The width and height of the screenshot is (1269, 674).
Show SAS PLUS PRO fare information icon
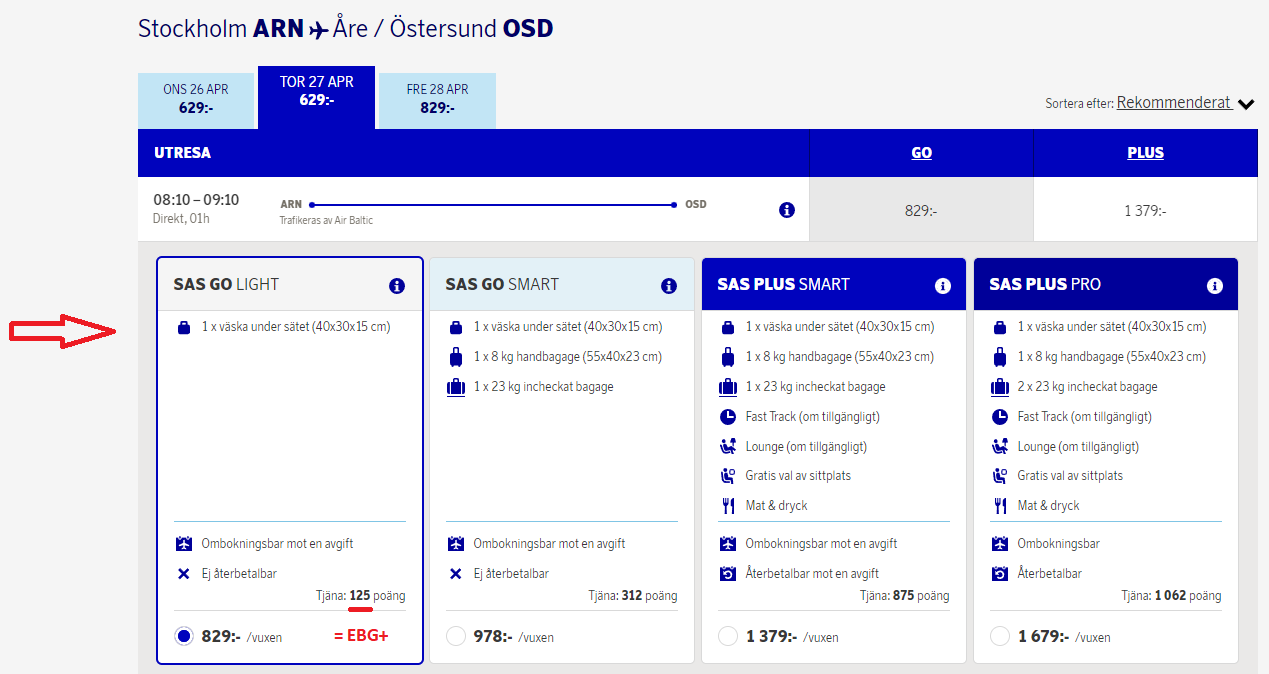(x=1215, y=286)
